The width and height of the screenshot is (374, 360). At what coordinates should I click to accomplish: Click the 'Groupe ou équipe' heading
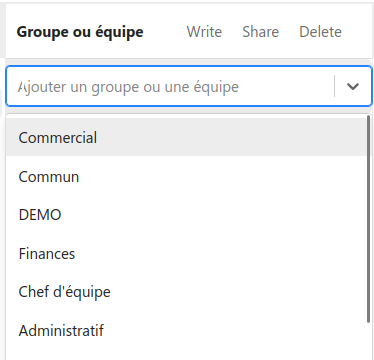[x=80, y=32]
